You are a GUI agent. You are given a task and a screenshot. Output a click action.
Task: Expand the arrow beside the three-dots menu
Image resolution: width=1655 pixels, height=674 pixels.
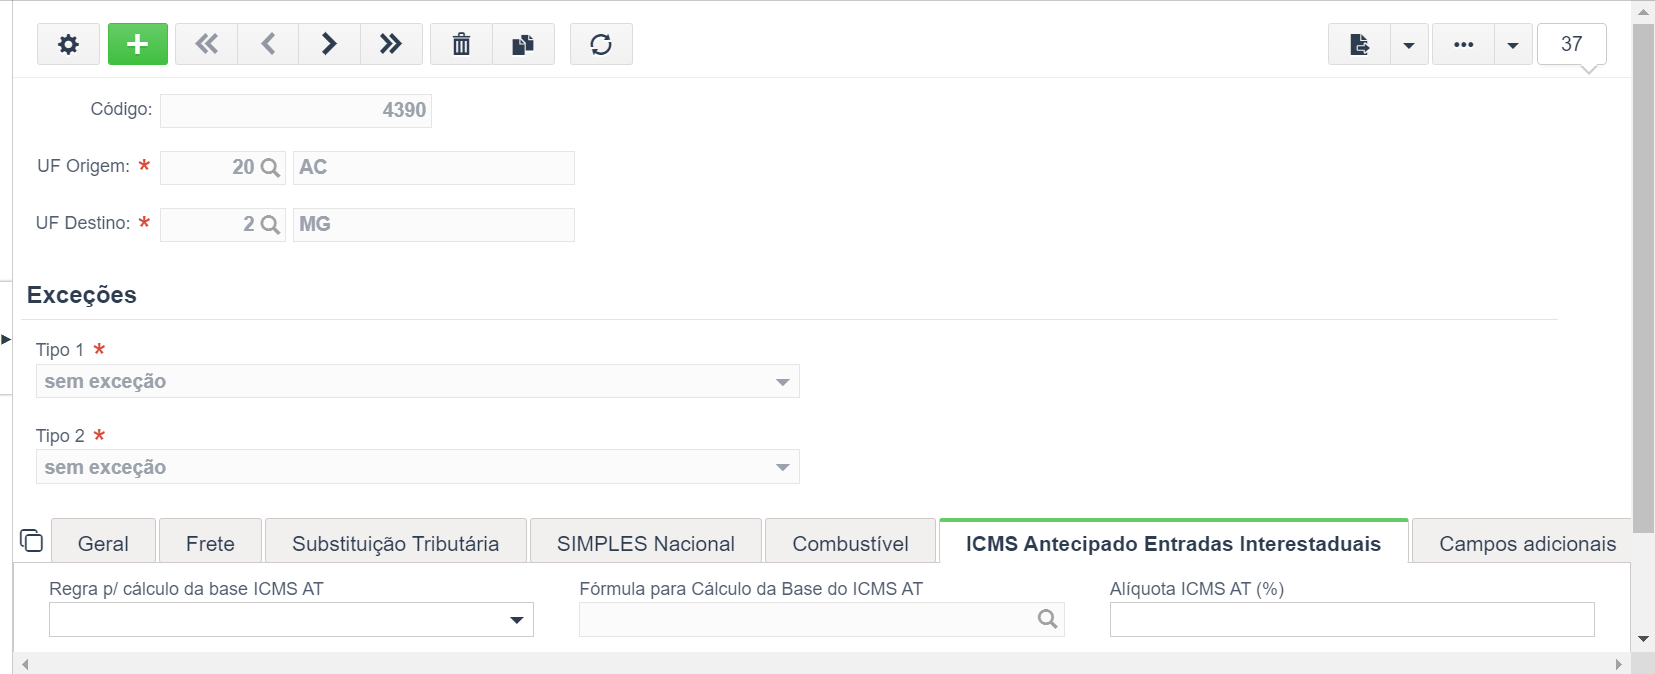pos(1513,44)
